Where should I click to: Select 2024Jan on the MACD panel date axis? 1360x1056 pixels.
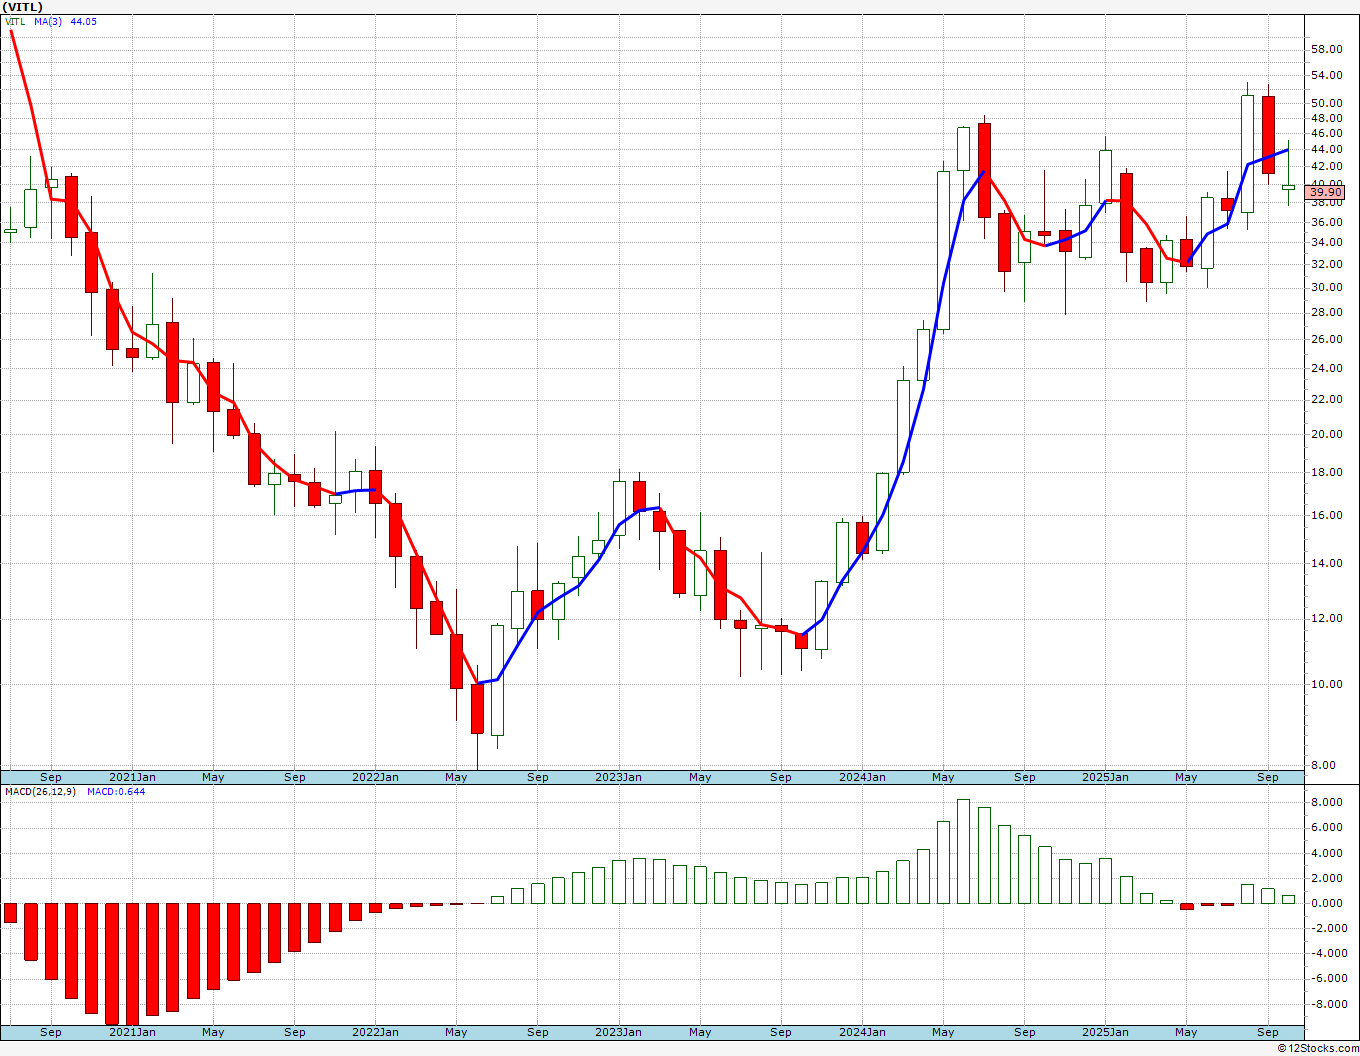coord(862,1032)
